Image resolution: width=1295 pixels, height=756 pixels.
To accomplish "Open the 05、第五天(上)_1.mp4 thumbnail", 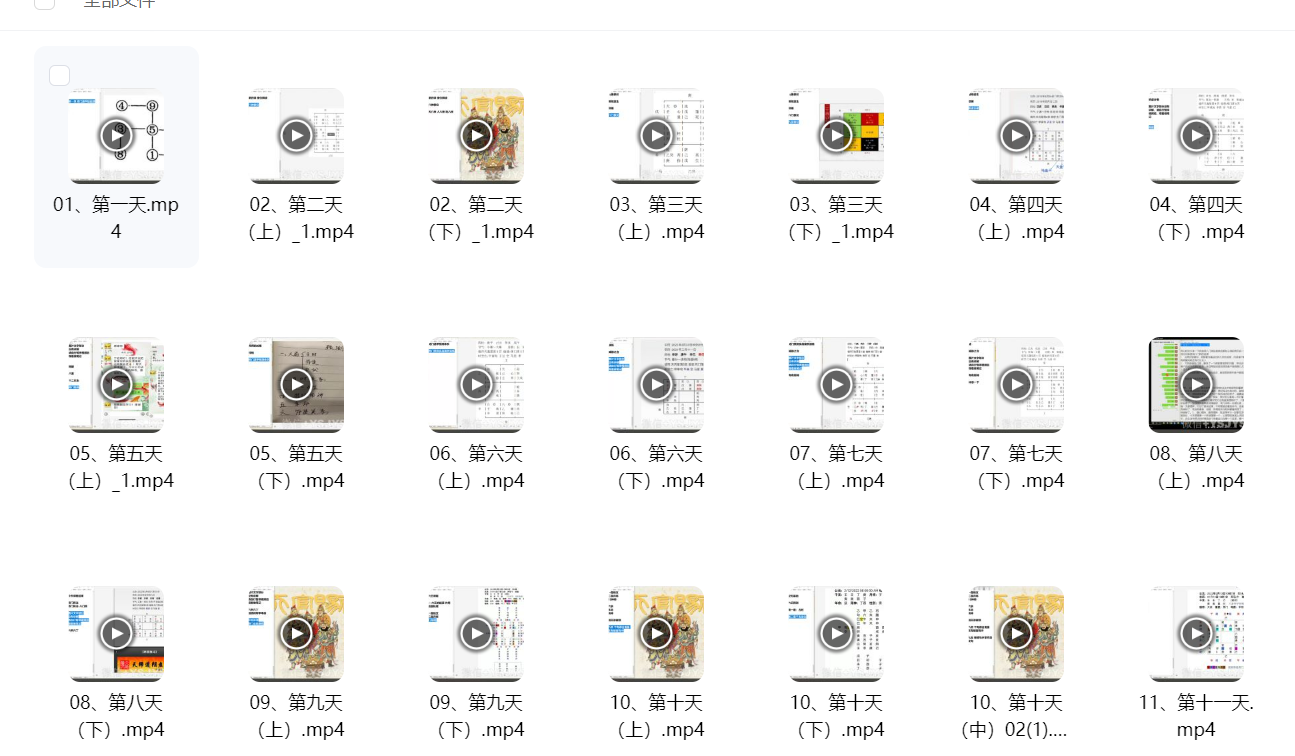I will tap(116, 384).
